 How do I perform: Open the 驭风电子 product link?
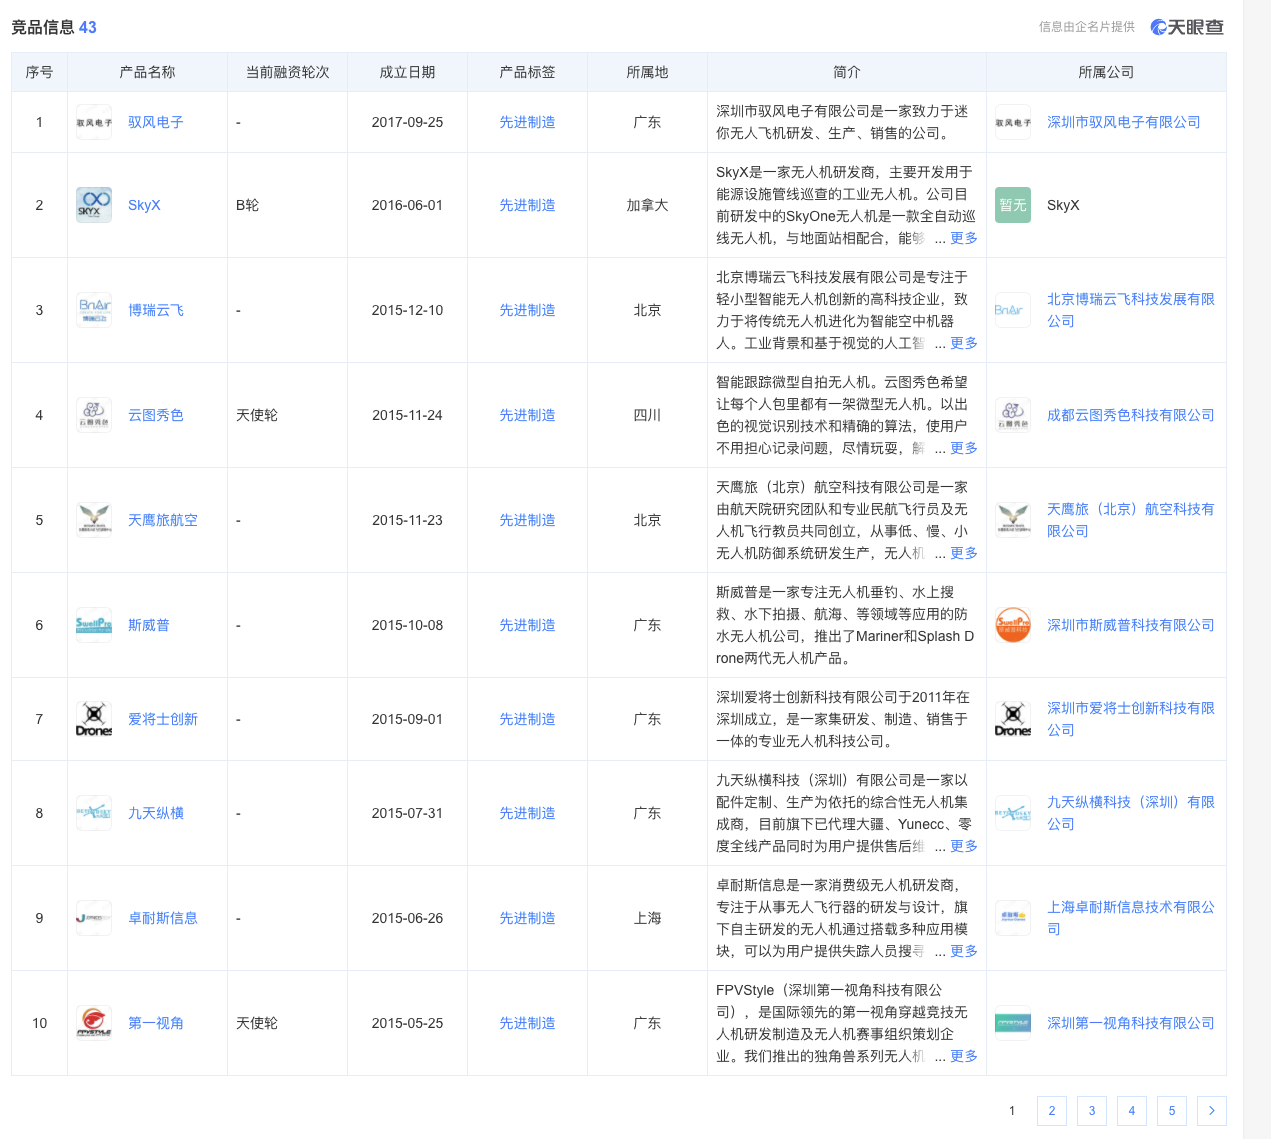point(156,122)
